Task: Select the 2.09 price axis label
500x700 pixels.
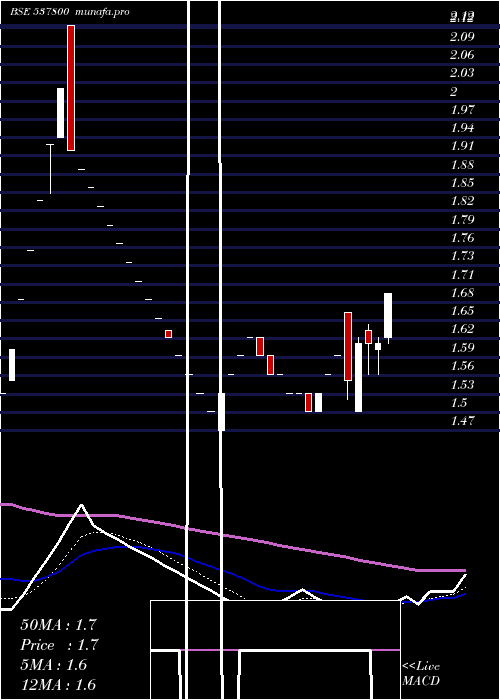Action: coord(462,36)
